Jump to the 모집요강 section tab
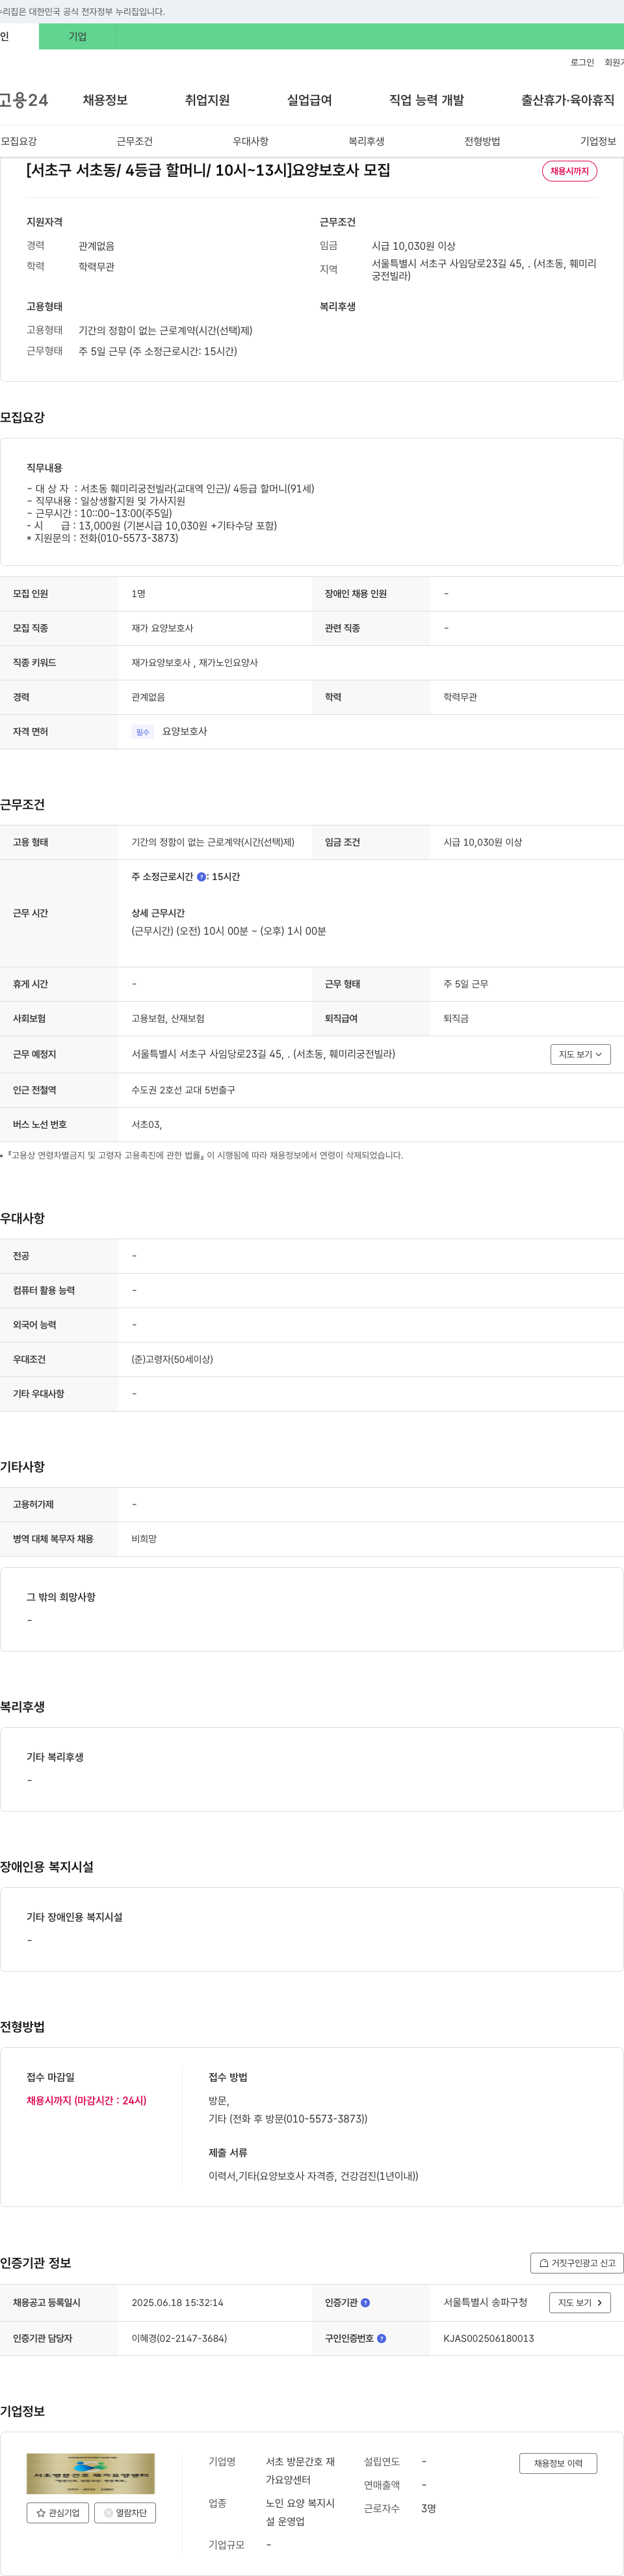Screen dimensions: 624x2576 (x=19, y=141)
